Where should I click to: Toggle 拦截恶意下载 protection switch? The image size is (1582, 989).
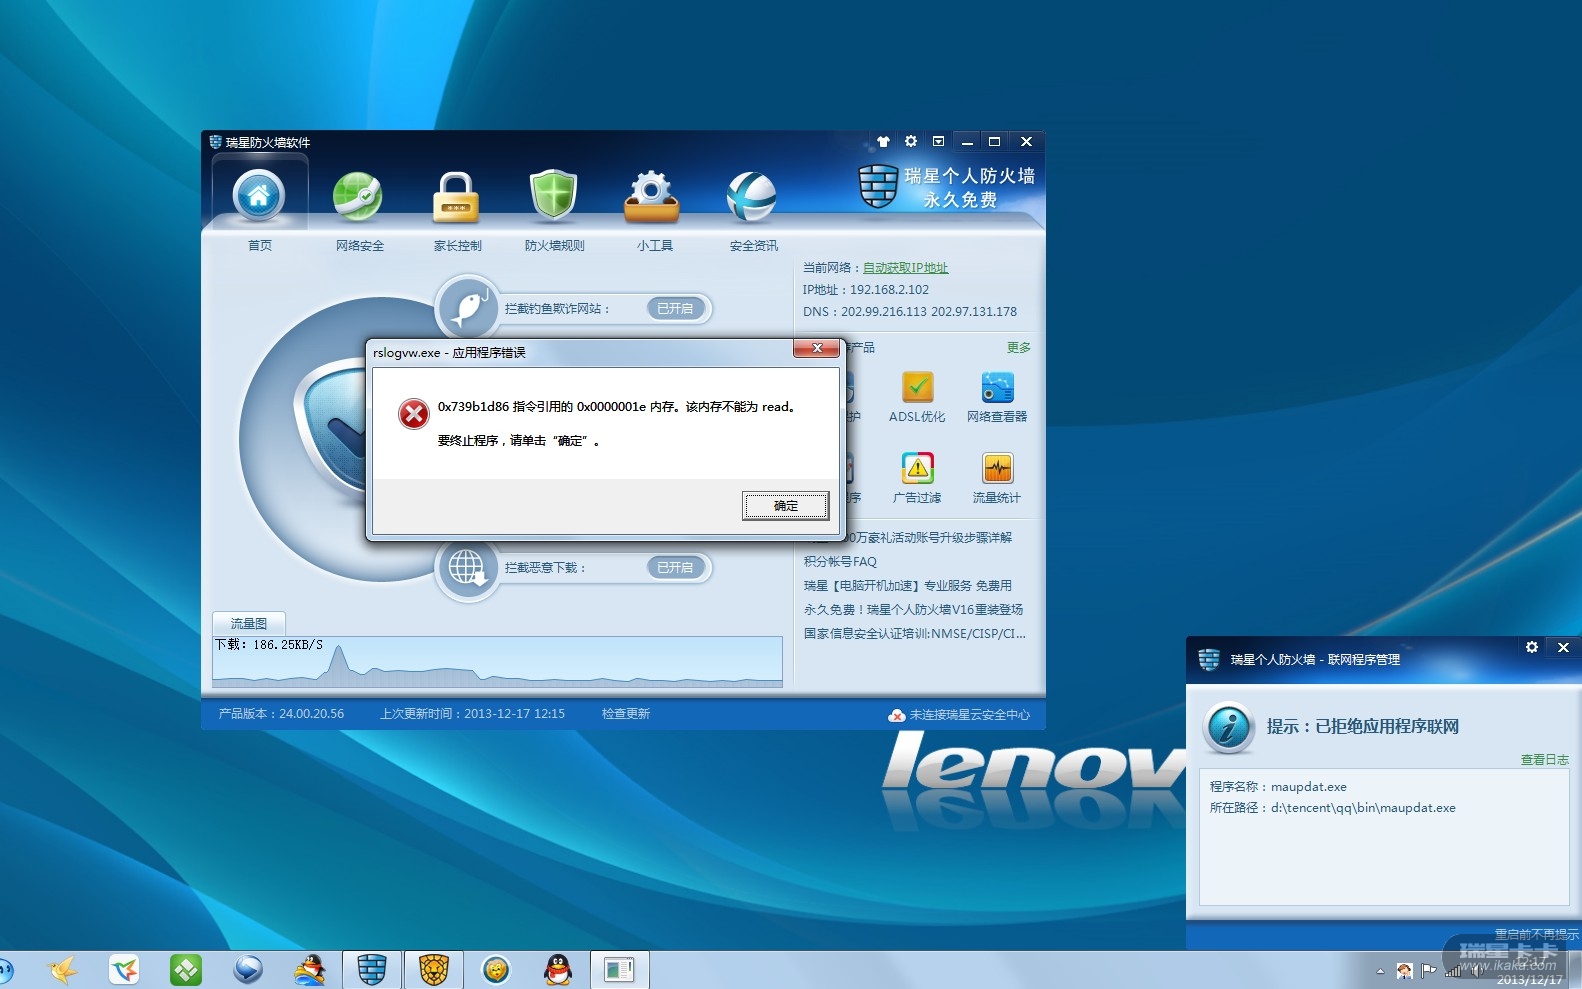677,568
